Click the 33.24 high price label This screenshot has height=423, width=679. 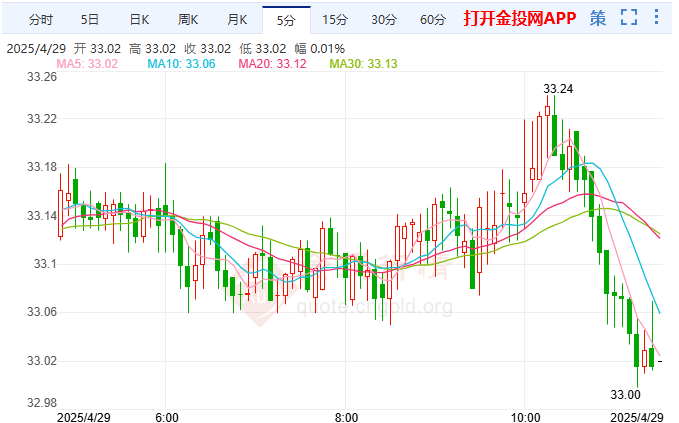558,89
